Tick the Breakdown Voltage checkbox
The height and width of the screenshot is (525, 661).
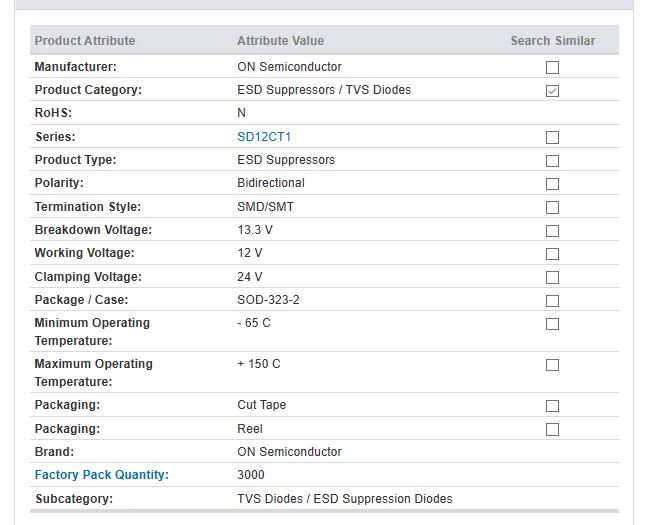coord(552,231)
